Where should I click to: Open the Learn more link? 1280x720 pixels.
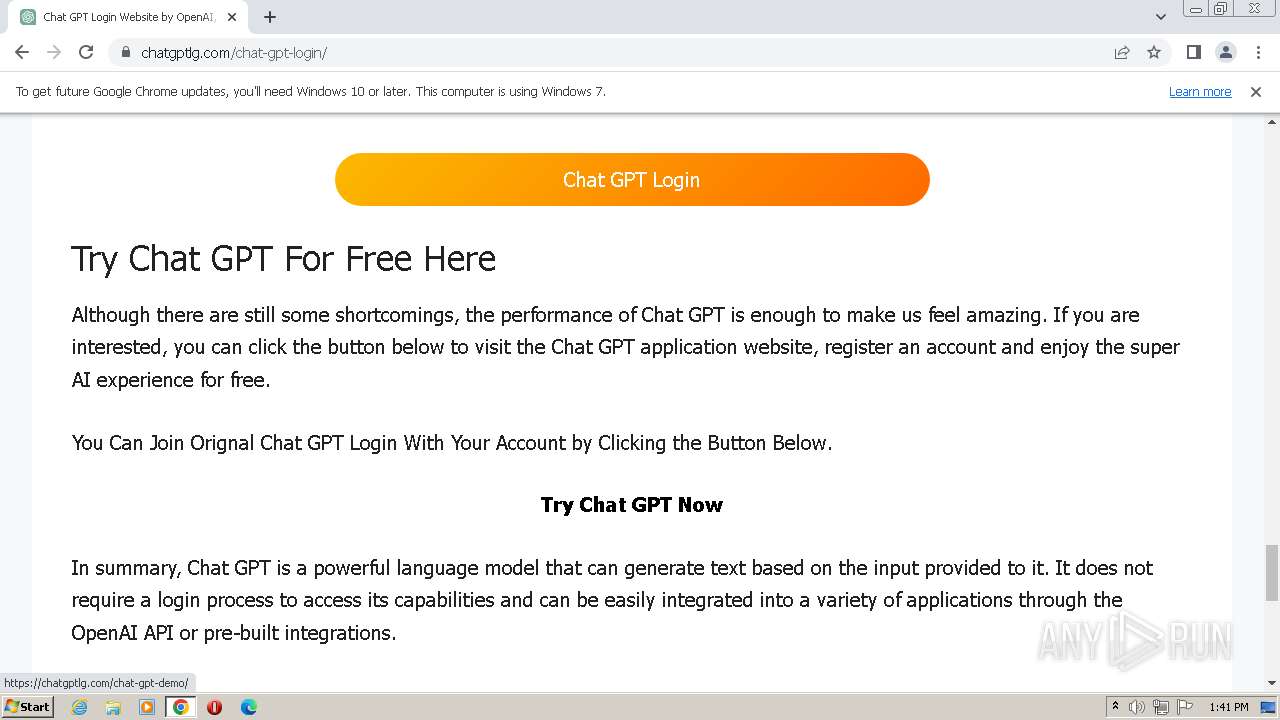1200,92
